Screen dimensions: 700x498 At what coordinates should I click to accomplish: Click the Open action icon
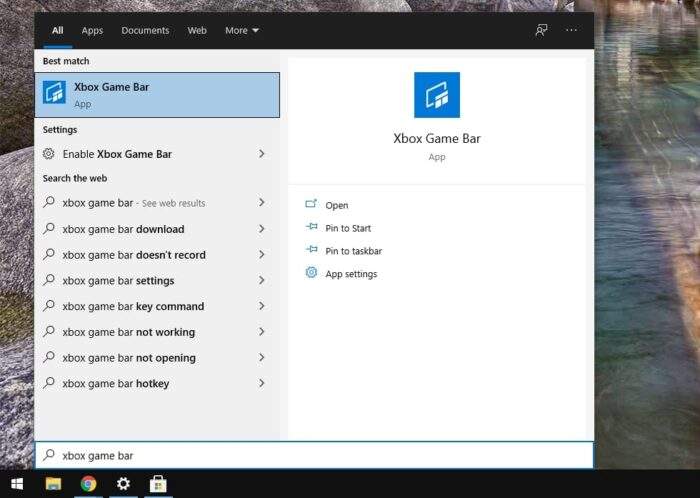pos(311,204)
